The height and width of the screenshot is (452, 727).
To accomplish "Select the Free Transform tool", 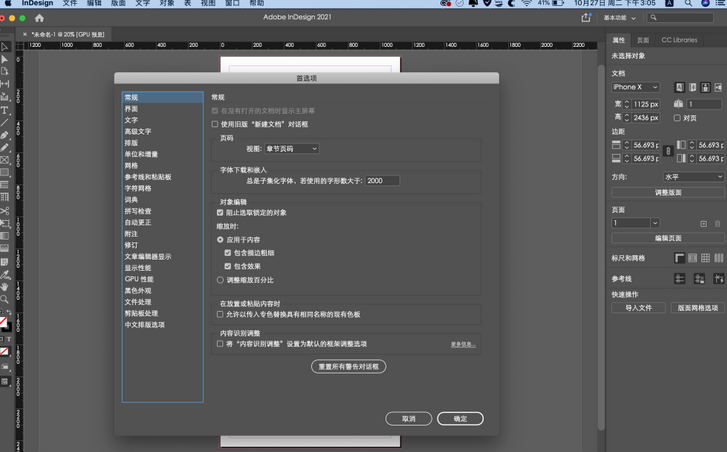I will point(5,223).
